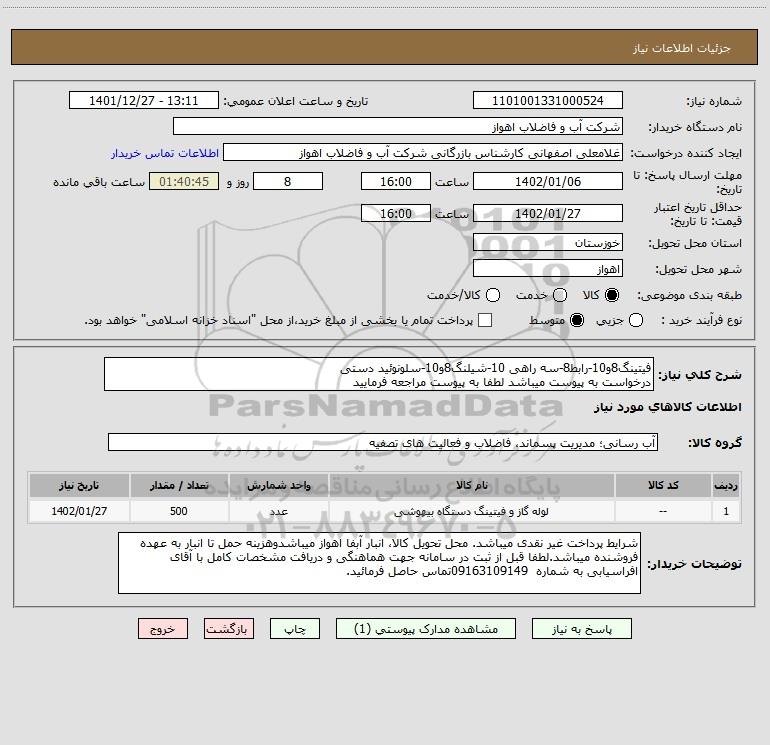Click the quantity cell 500
The image size is (770, 745).
pos(179,511)
